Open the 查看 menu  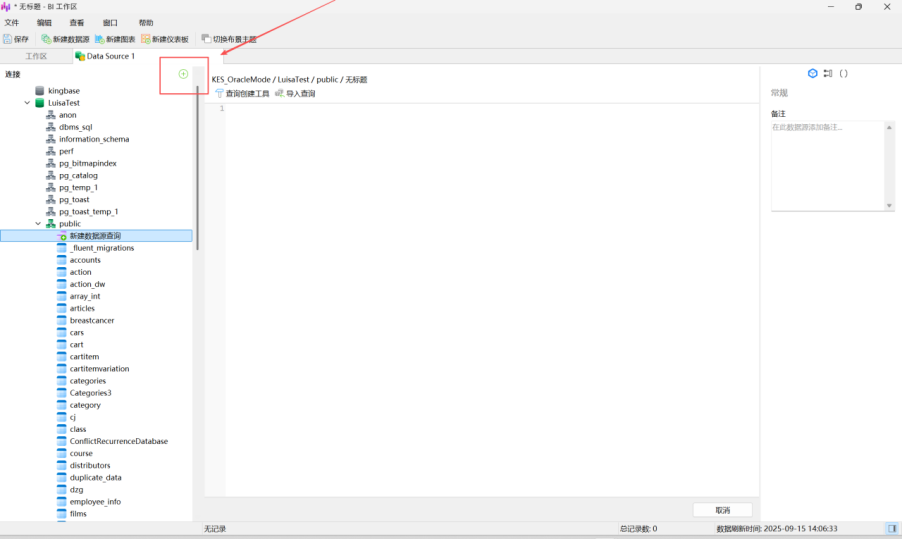pyautogui.click(x=77, y=22)
